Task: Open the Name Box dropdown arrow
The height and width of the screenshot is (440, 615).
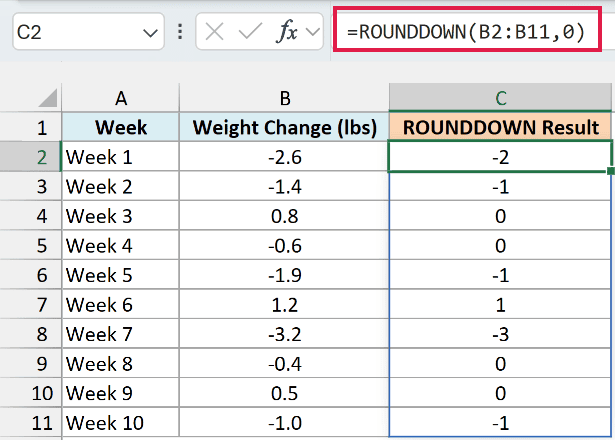Action: click(x=150, y=33)
